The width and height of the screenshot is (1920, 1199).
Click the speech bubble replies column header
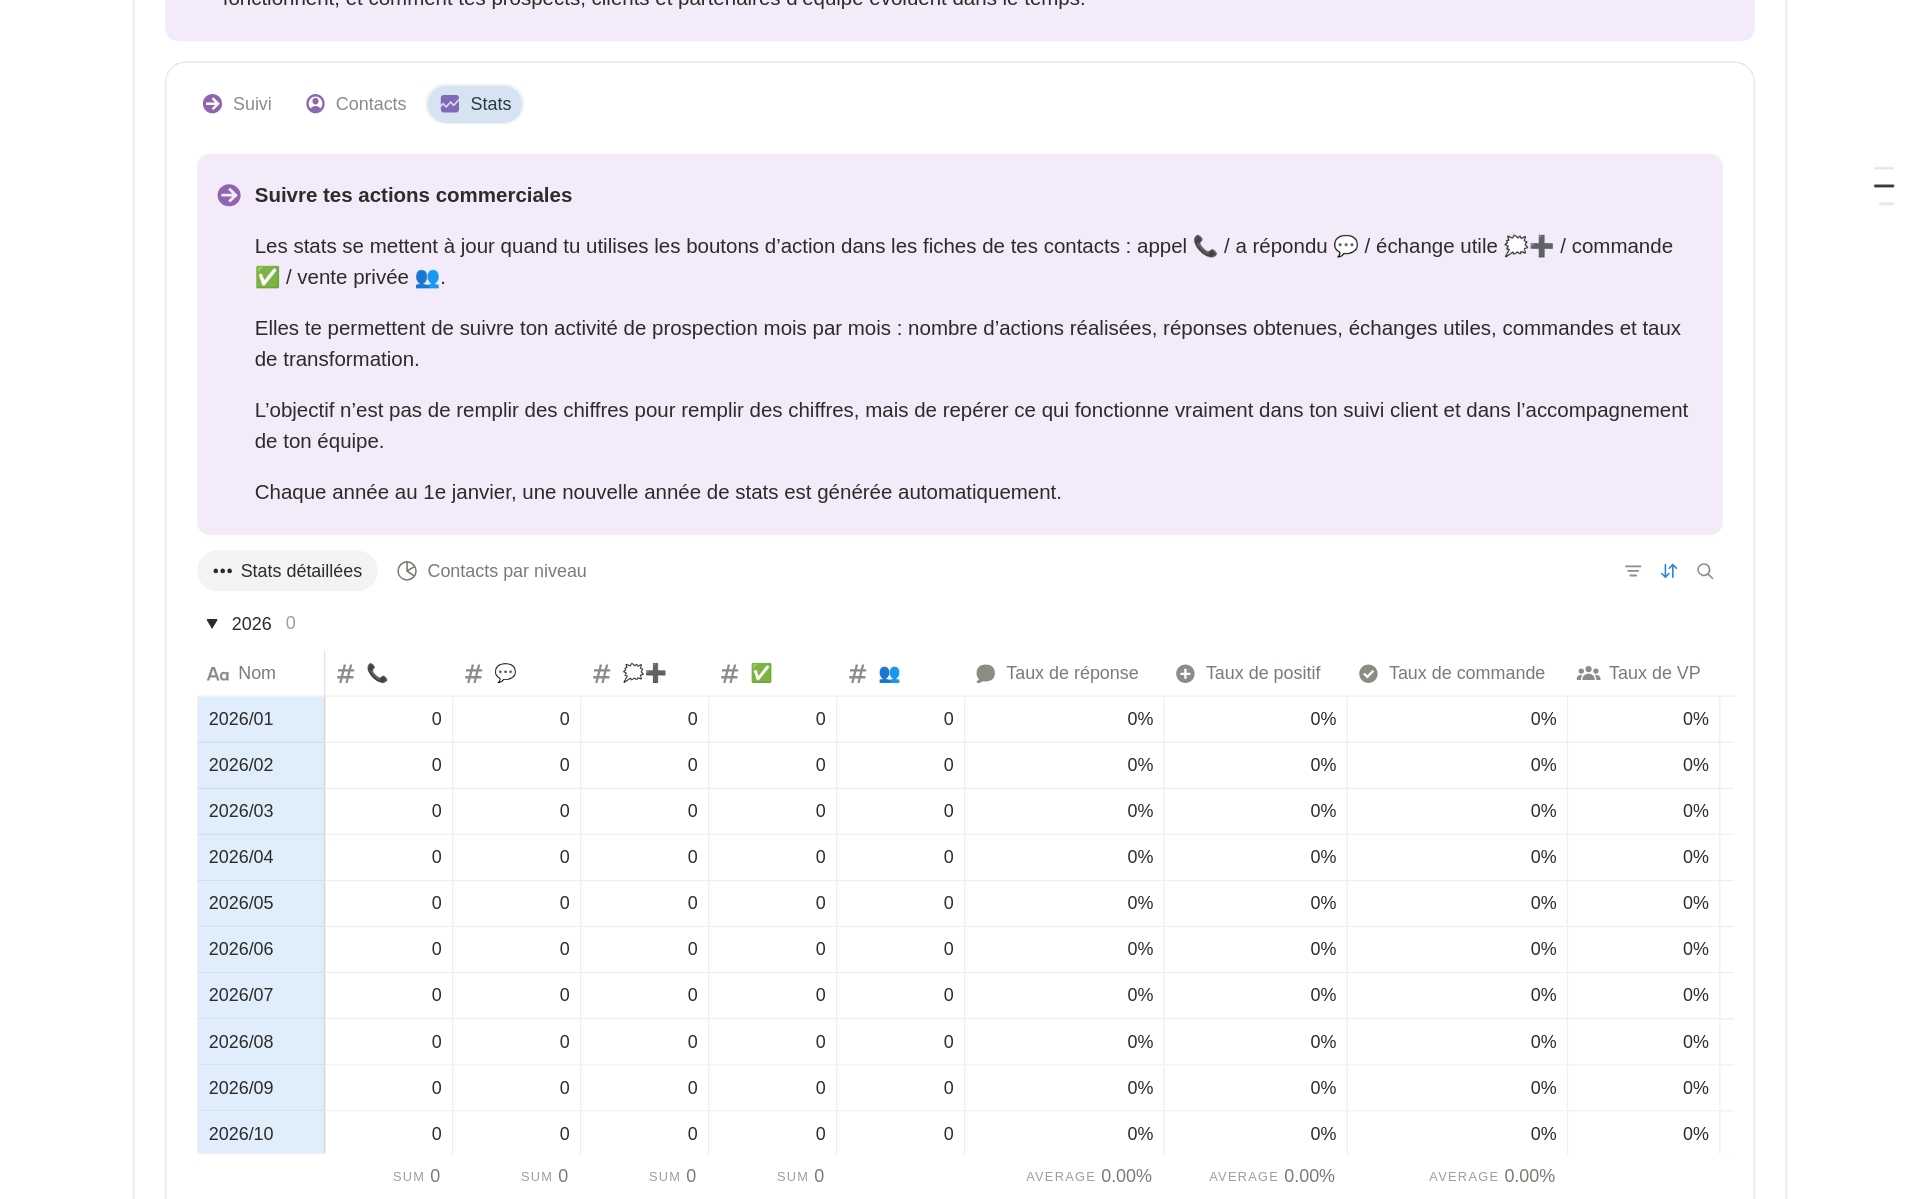(517, 673)
